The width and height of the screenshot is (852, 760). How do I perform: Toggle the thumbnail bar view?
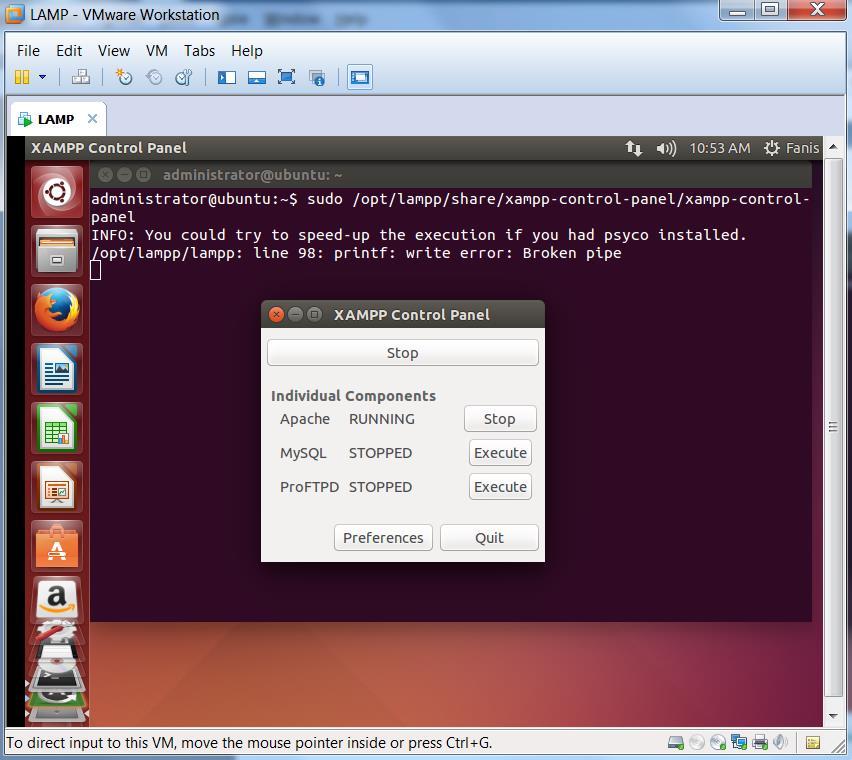(256, 77)
